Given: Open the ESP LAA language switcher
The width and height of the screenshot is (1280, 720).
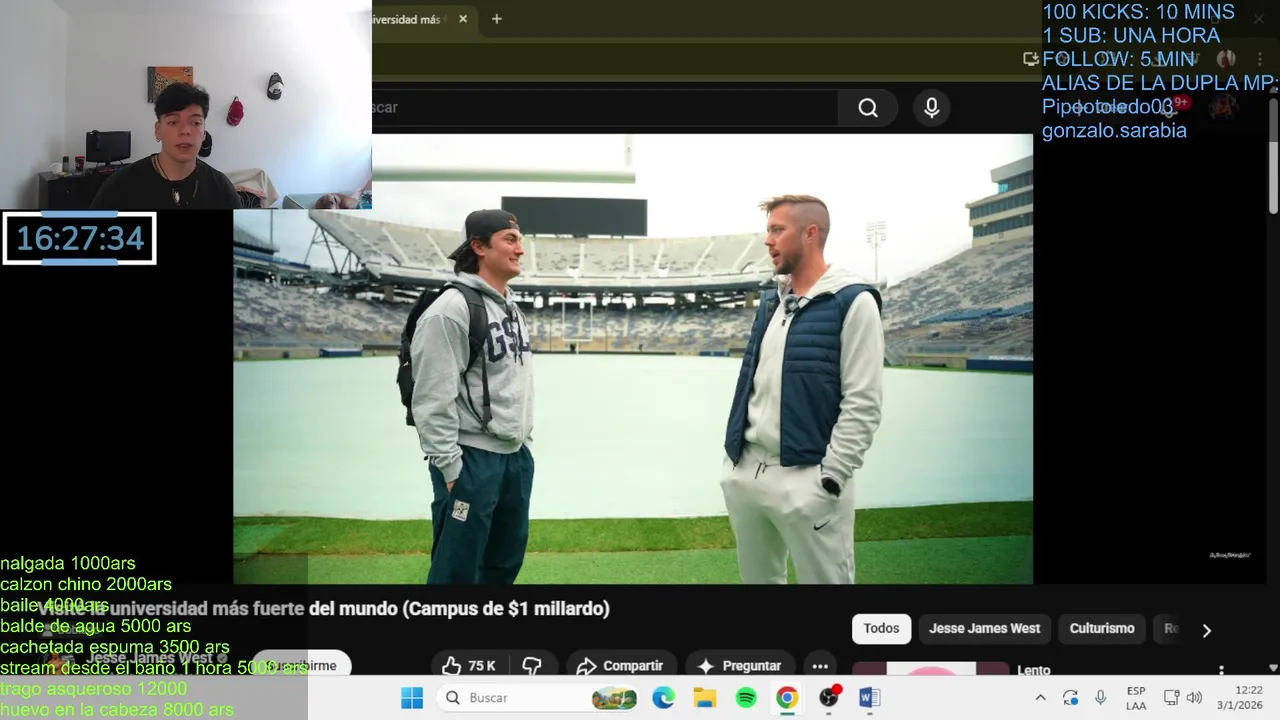Looking at the screenshot, I should (1136, 698).
